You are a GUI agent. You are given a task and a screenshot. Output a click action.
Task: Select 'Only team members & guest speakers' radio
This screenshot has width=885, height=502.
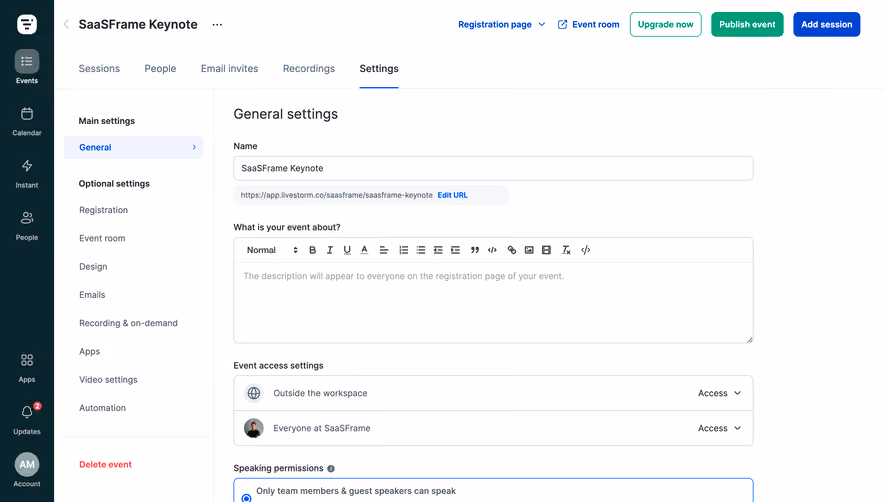point(247,498)
